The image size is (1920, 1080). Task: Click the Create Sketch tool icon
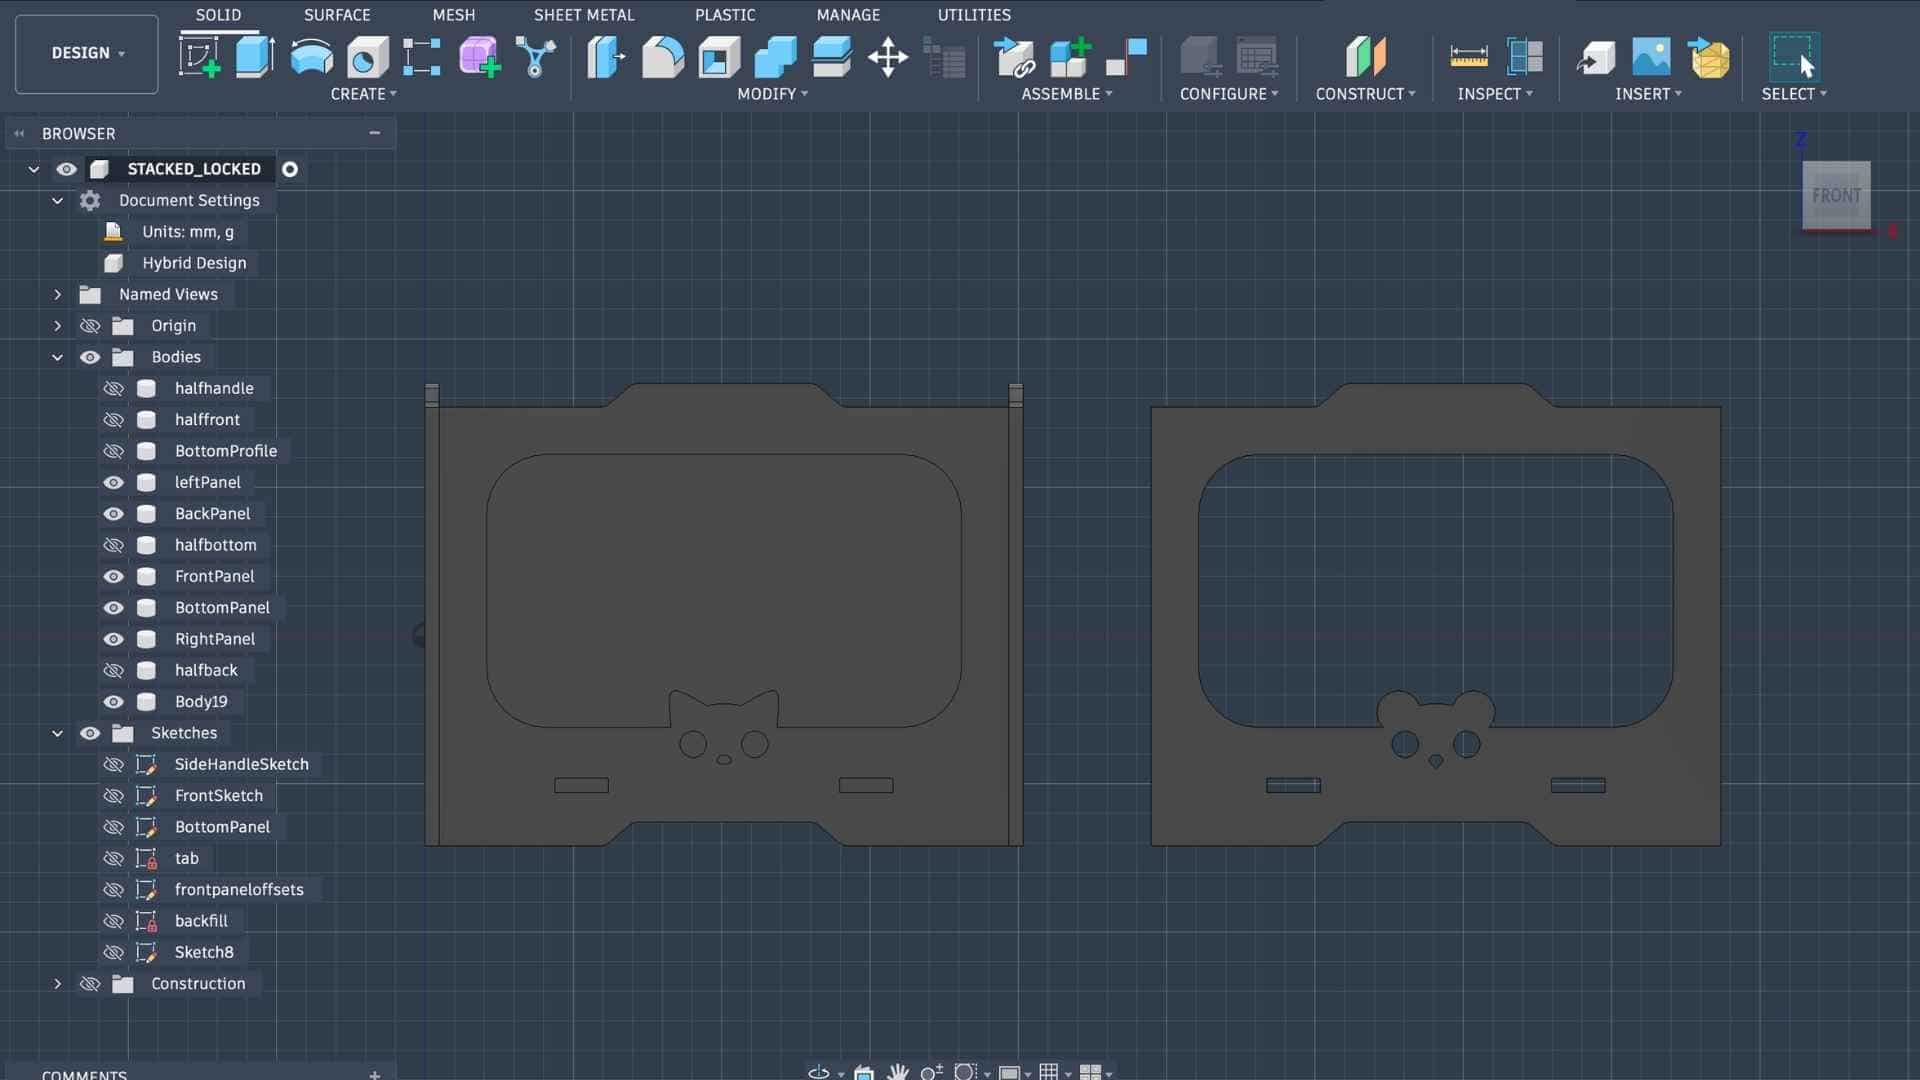(x=199, y=56)
